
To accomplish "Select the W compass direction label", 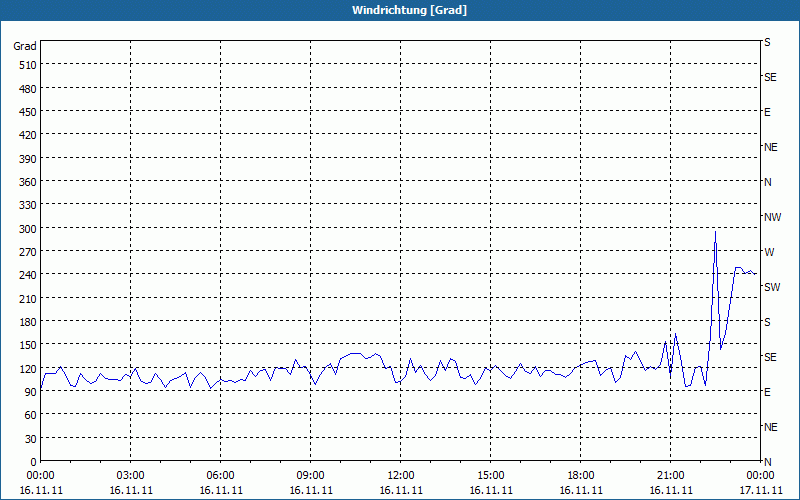I will click(x=769, y=252).
